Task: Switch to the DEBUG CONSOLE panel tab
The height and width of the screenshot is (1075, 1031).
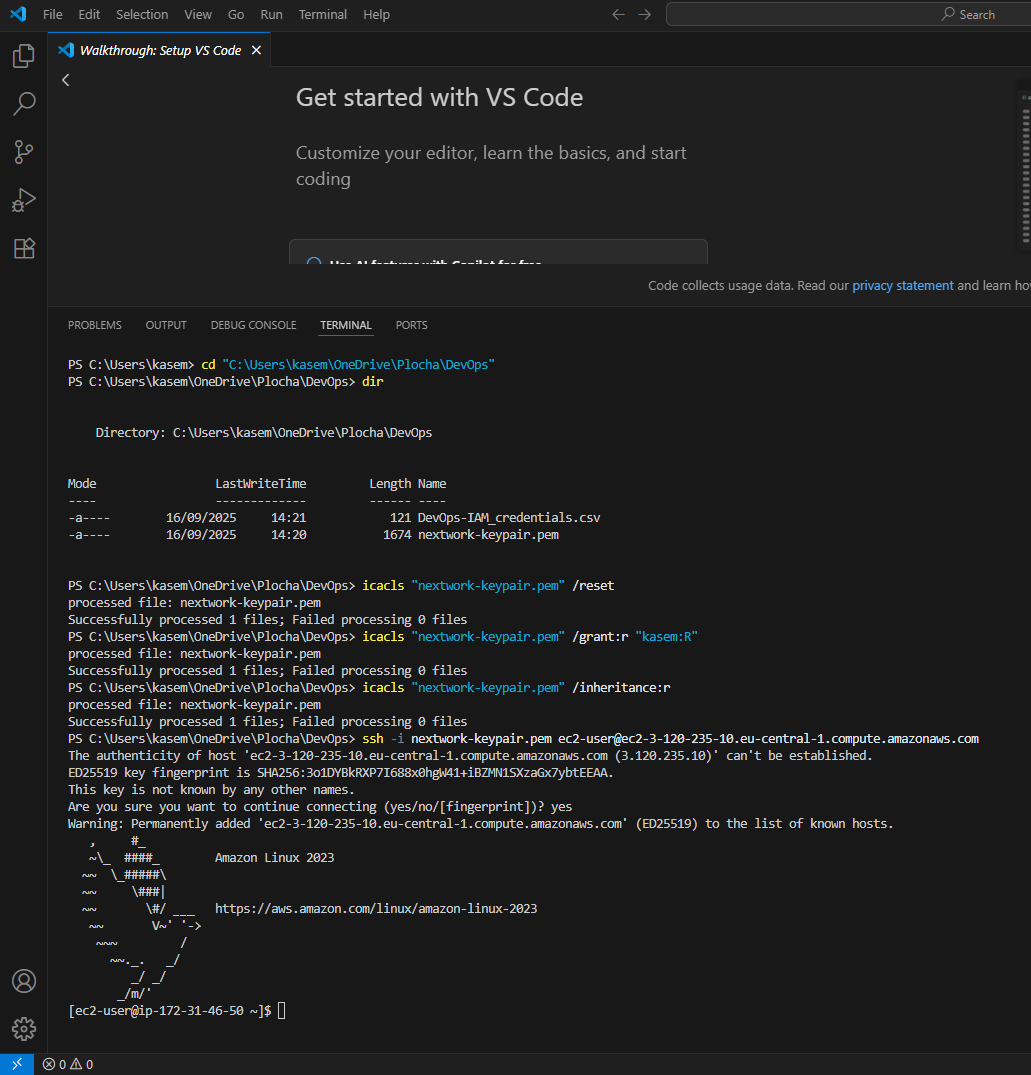Action: (x=254, y=325)
